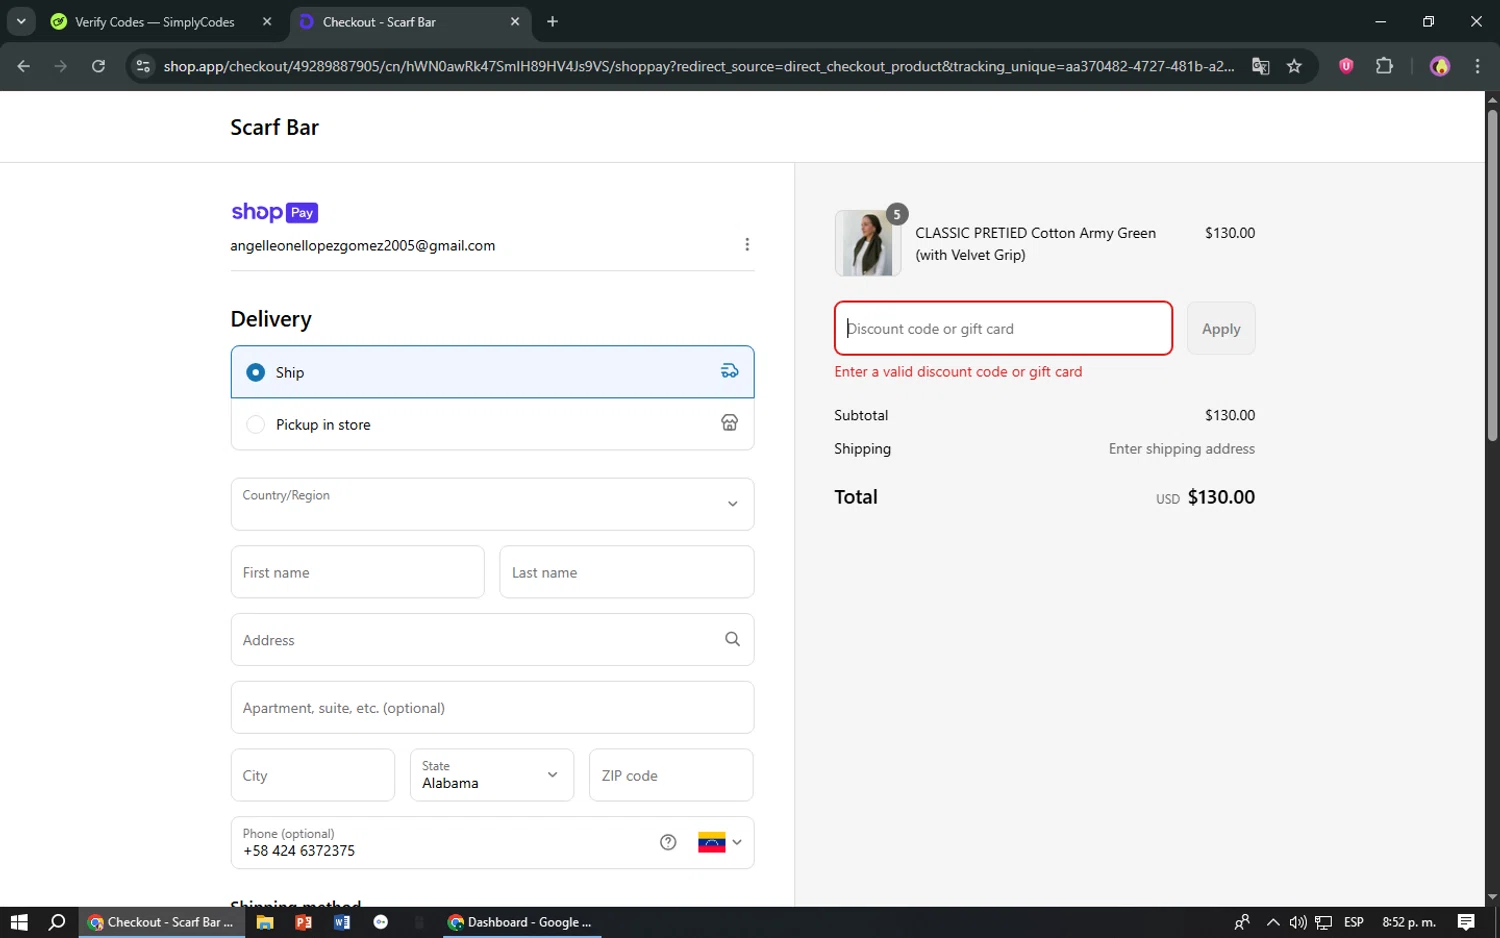Click the People icon in system tray
Viewport: 1500px width, 938px height.
1242,922
